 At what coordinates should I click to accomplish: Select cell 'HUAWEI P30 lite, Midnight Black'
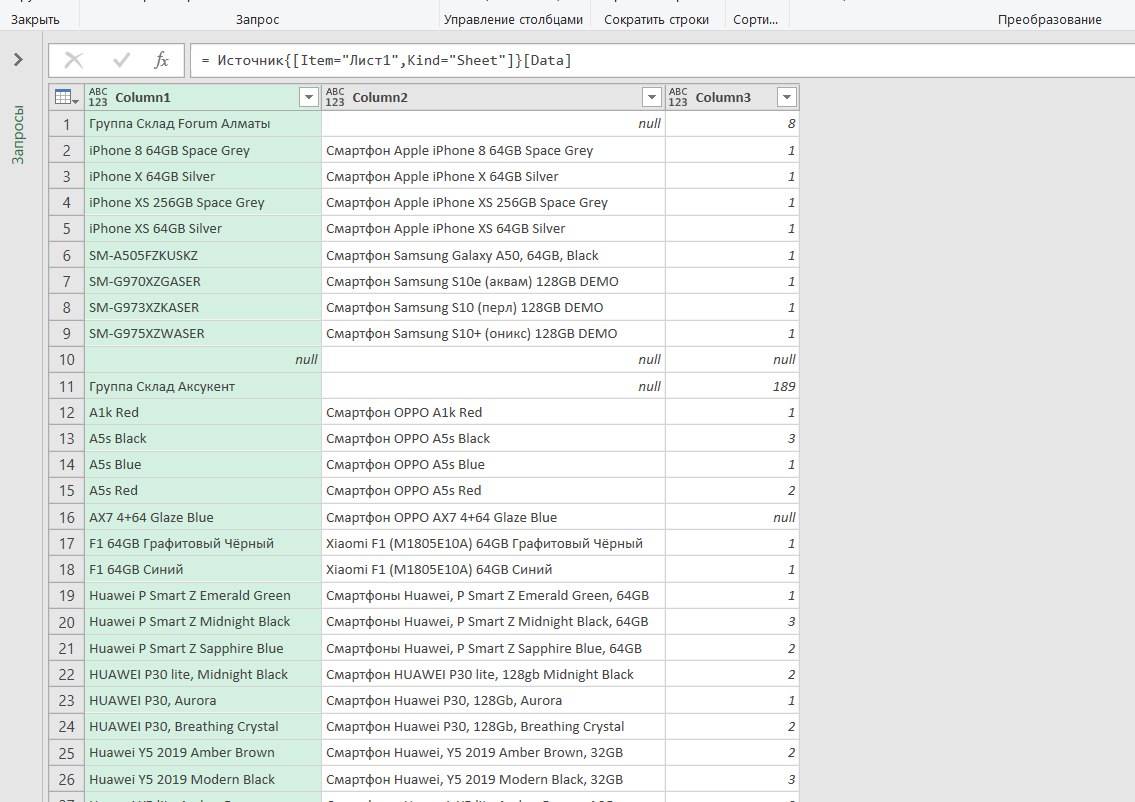[x=203, y=675]
